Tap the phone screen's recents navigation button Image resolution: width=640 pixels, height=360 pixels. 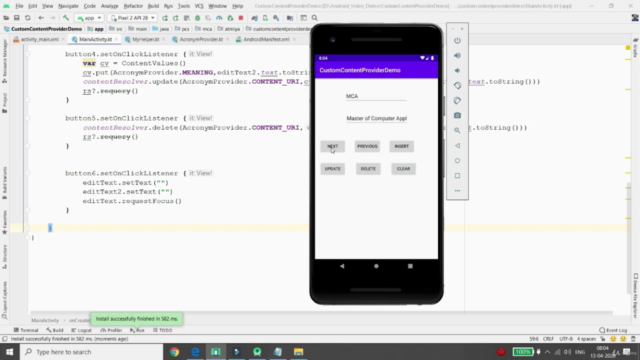(x=410, y=266)
